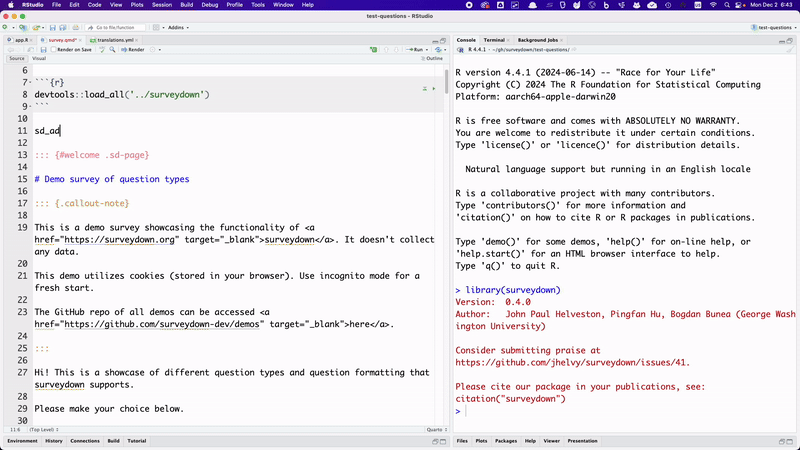The image size is (800, 450).
Task: Click the 'sd_ad' text on line 11
Action: (47, 131)
